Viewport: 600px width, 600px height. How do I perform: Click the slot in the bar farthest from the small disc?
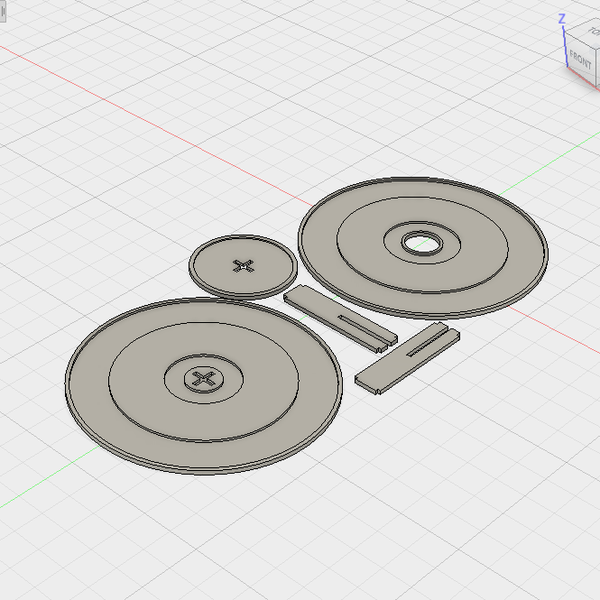coord(427,342)
